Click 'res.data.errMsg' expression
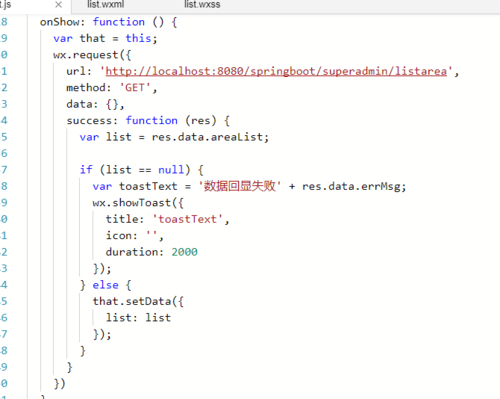This screenshot has height=399, width=500. (x=351, y=186)
